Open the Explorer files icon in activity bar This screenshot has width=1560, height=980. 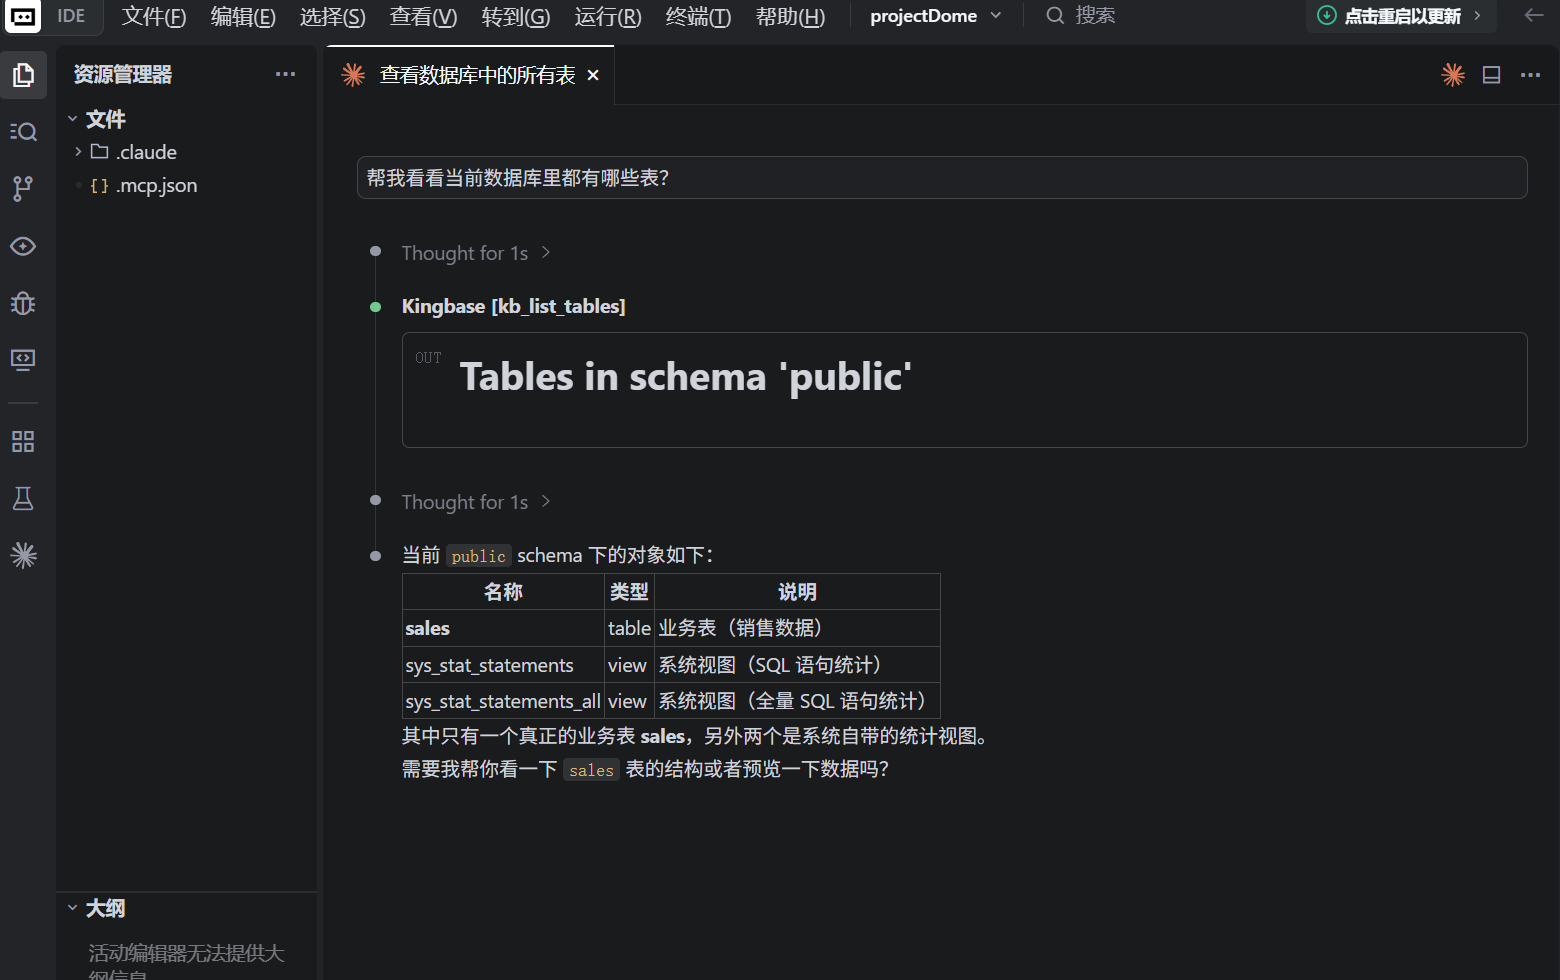point(23,75)
